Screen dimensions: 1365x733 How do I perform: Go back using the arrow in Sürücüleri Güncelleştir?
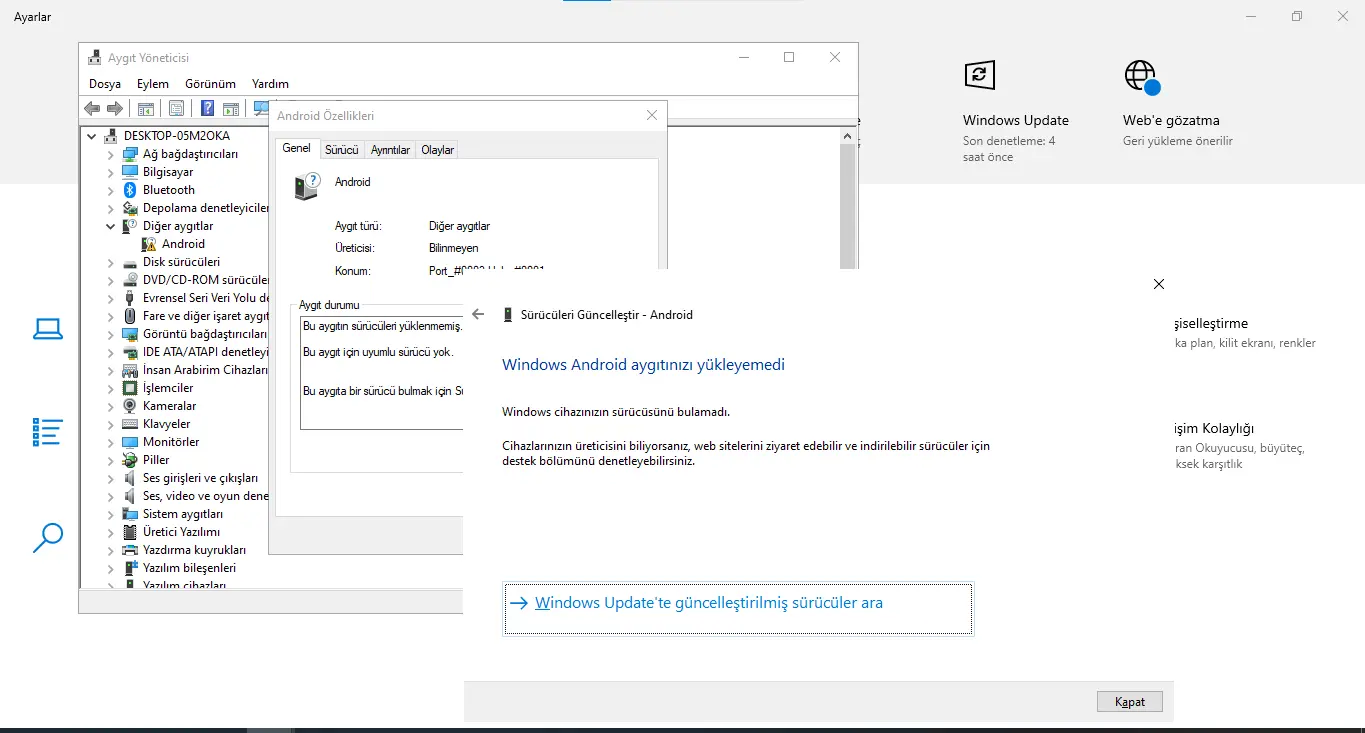click(x=478, y=314)
